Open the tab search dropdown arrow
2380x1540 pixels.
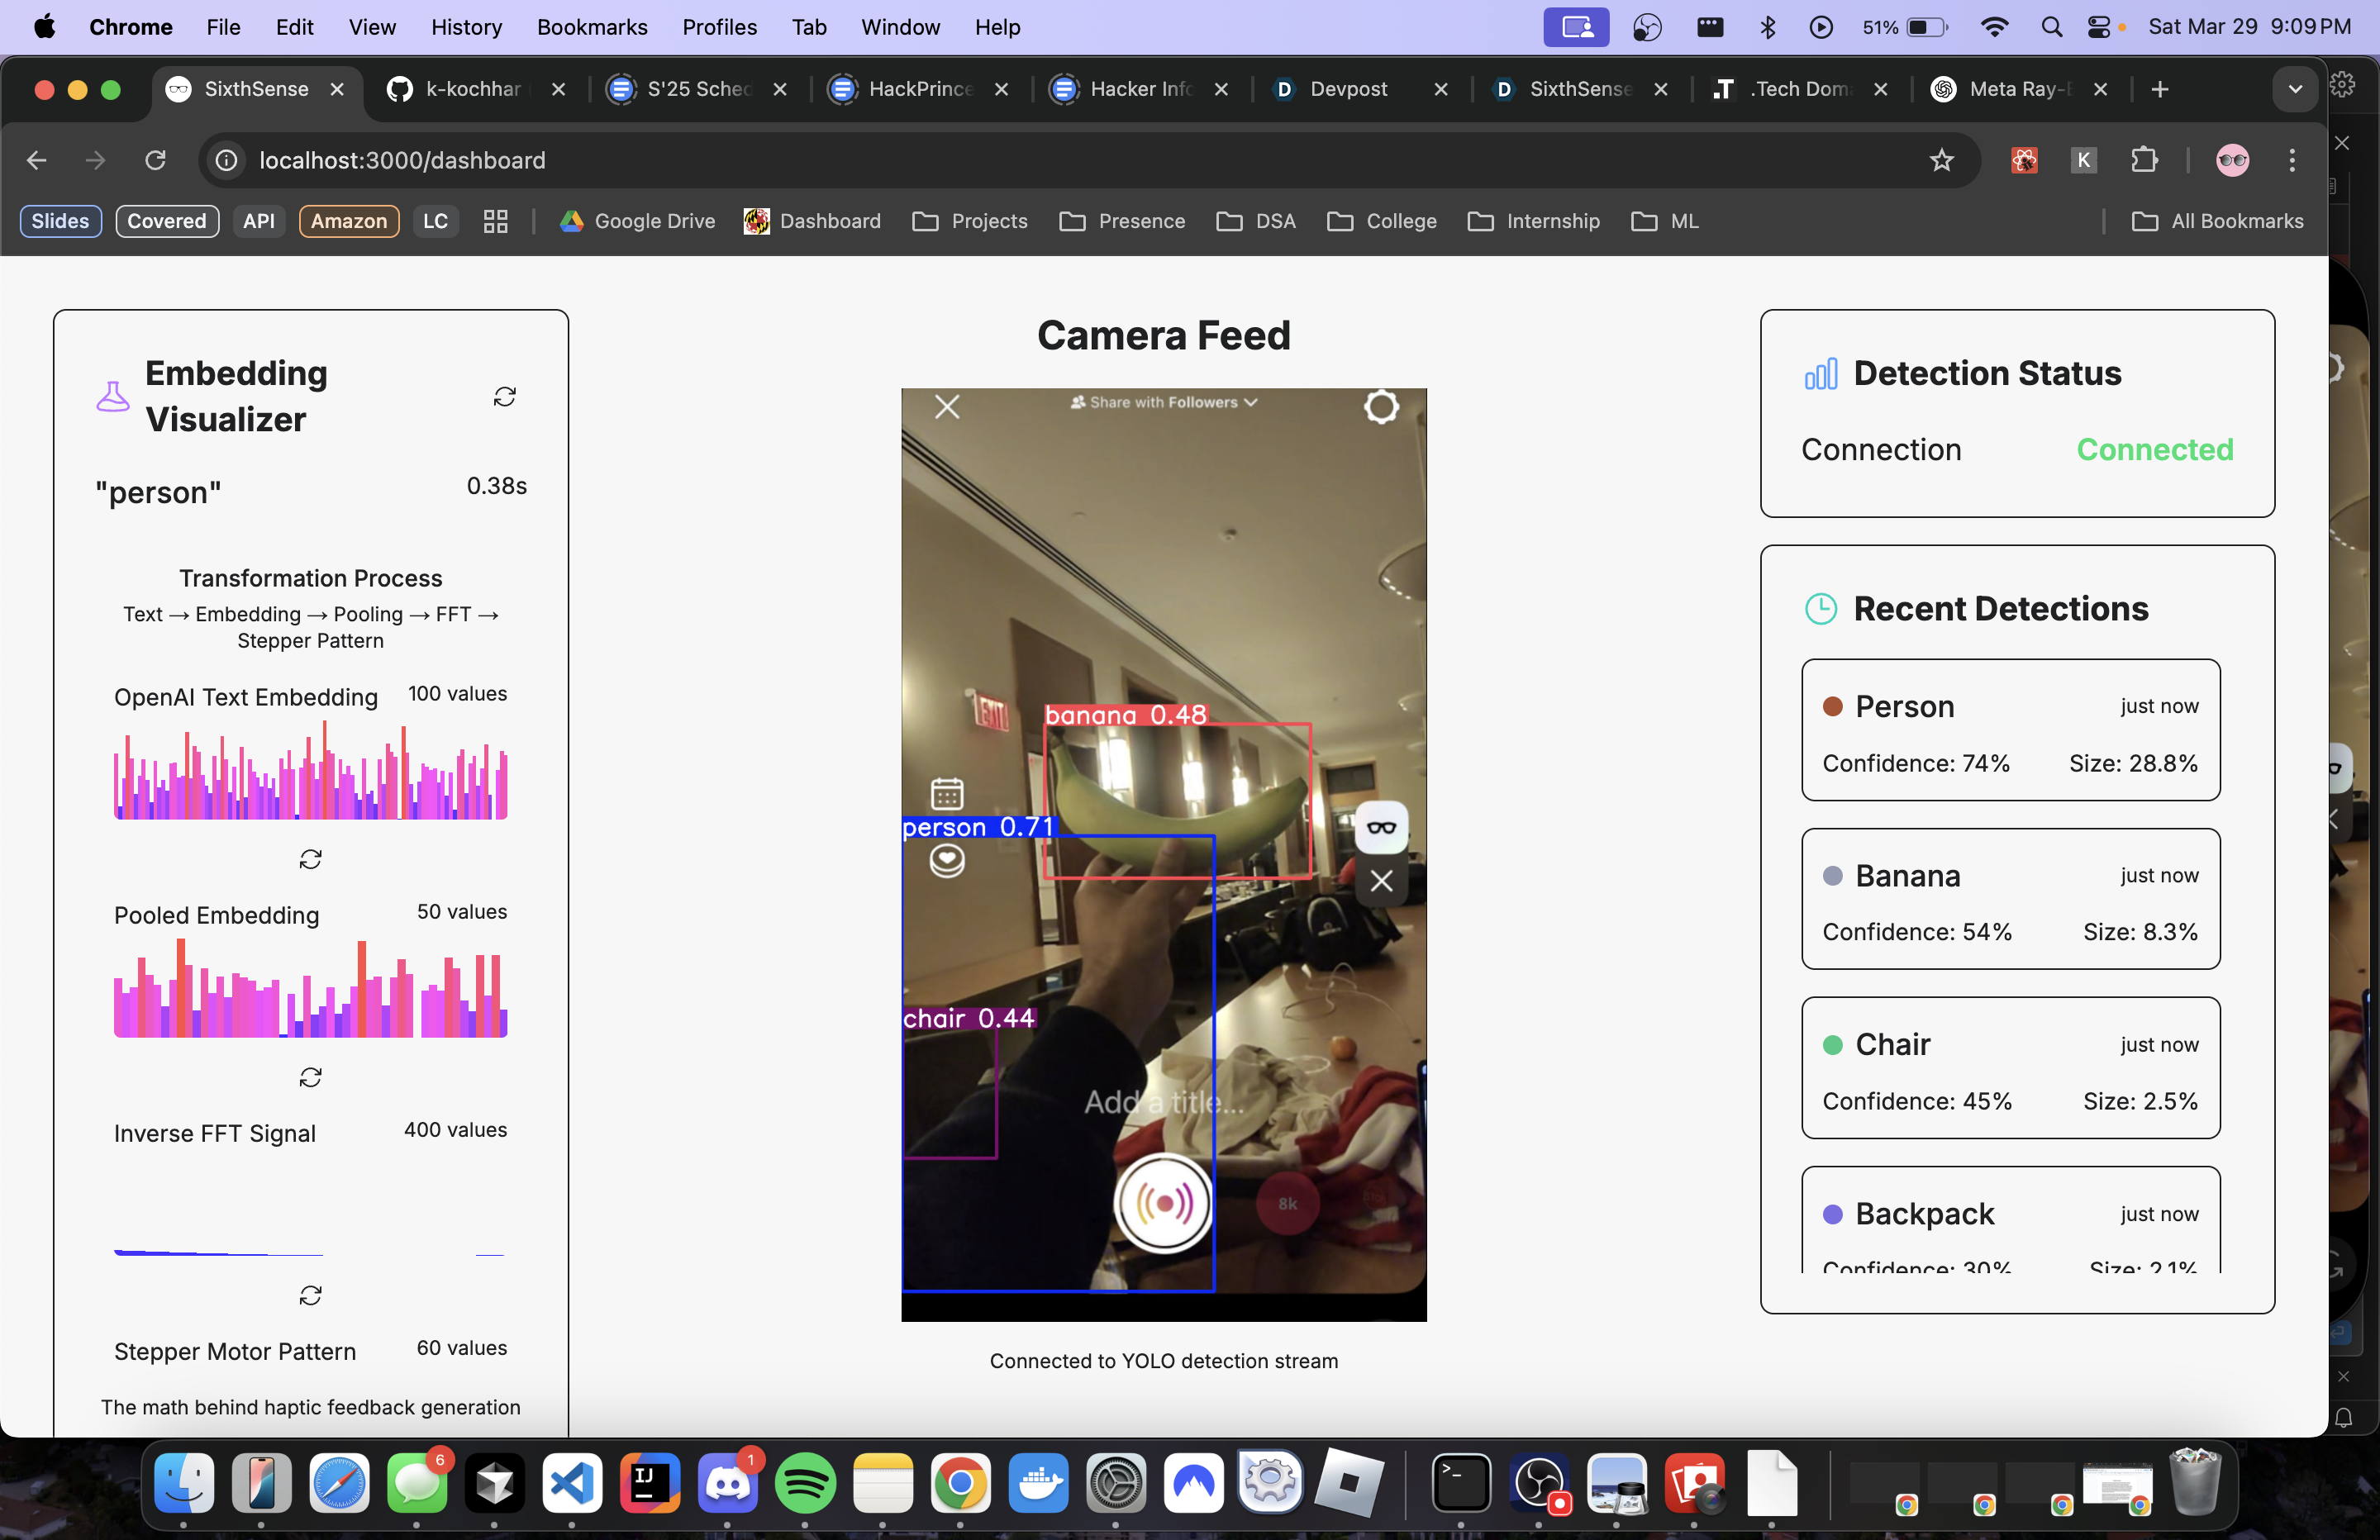click(x=2295, y=89)
